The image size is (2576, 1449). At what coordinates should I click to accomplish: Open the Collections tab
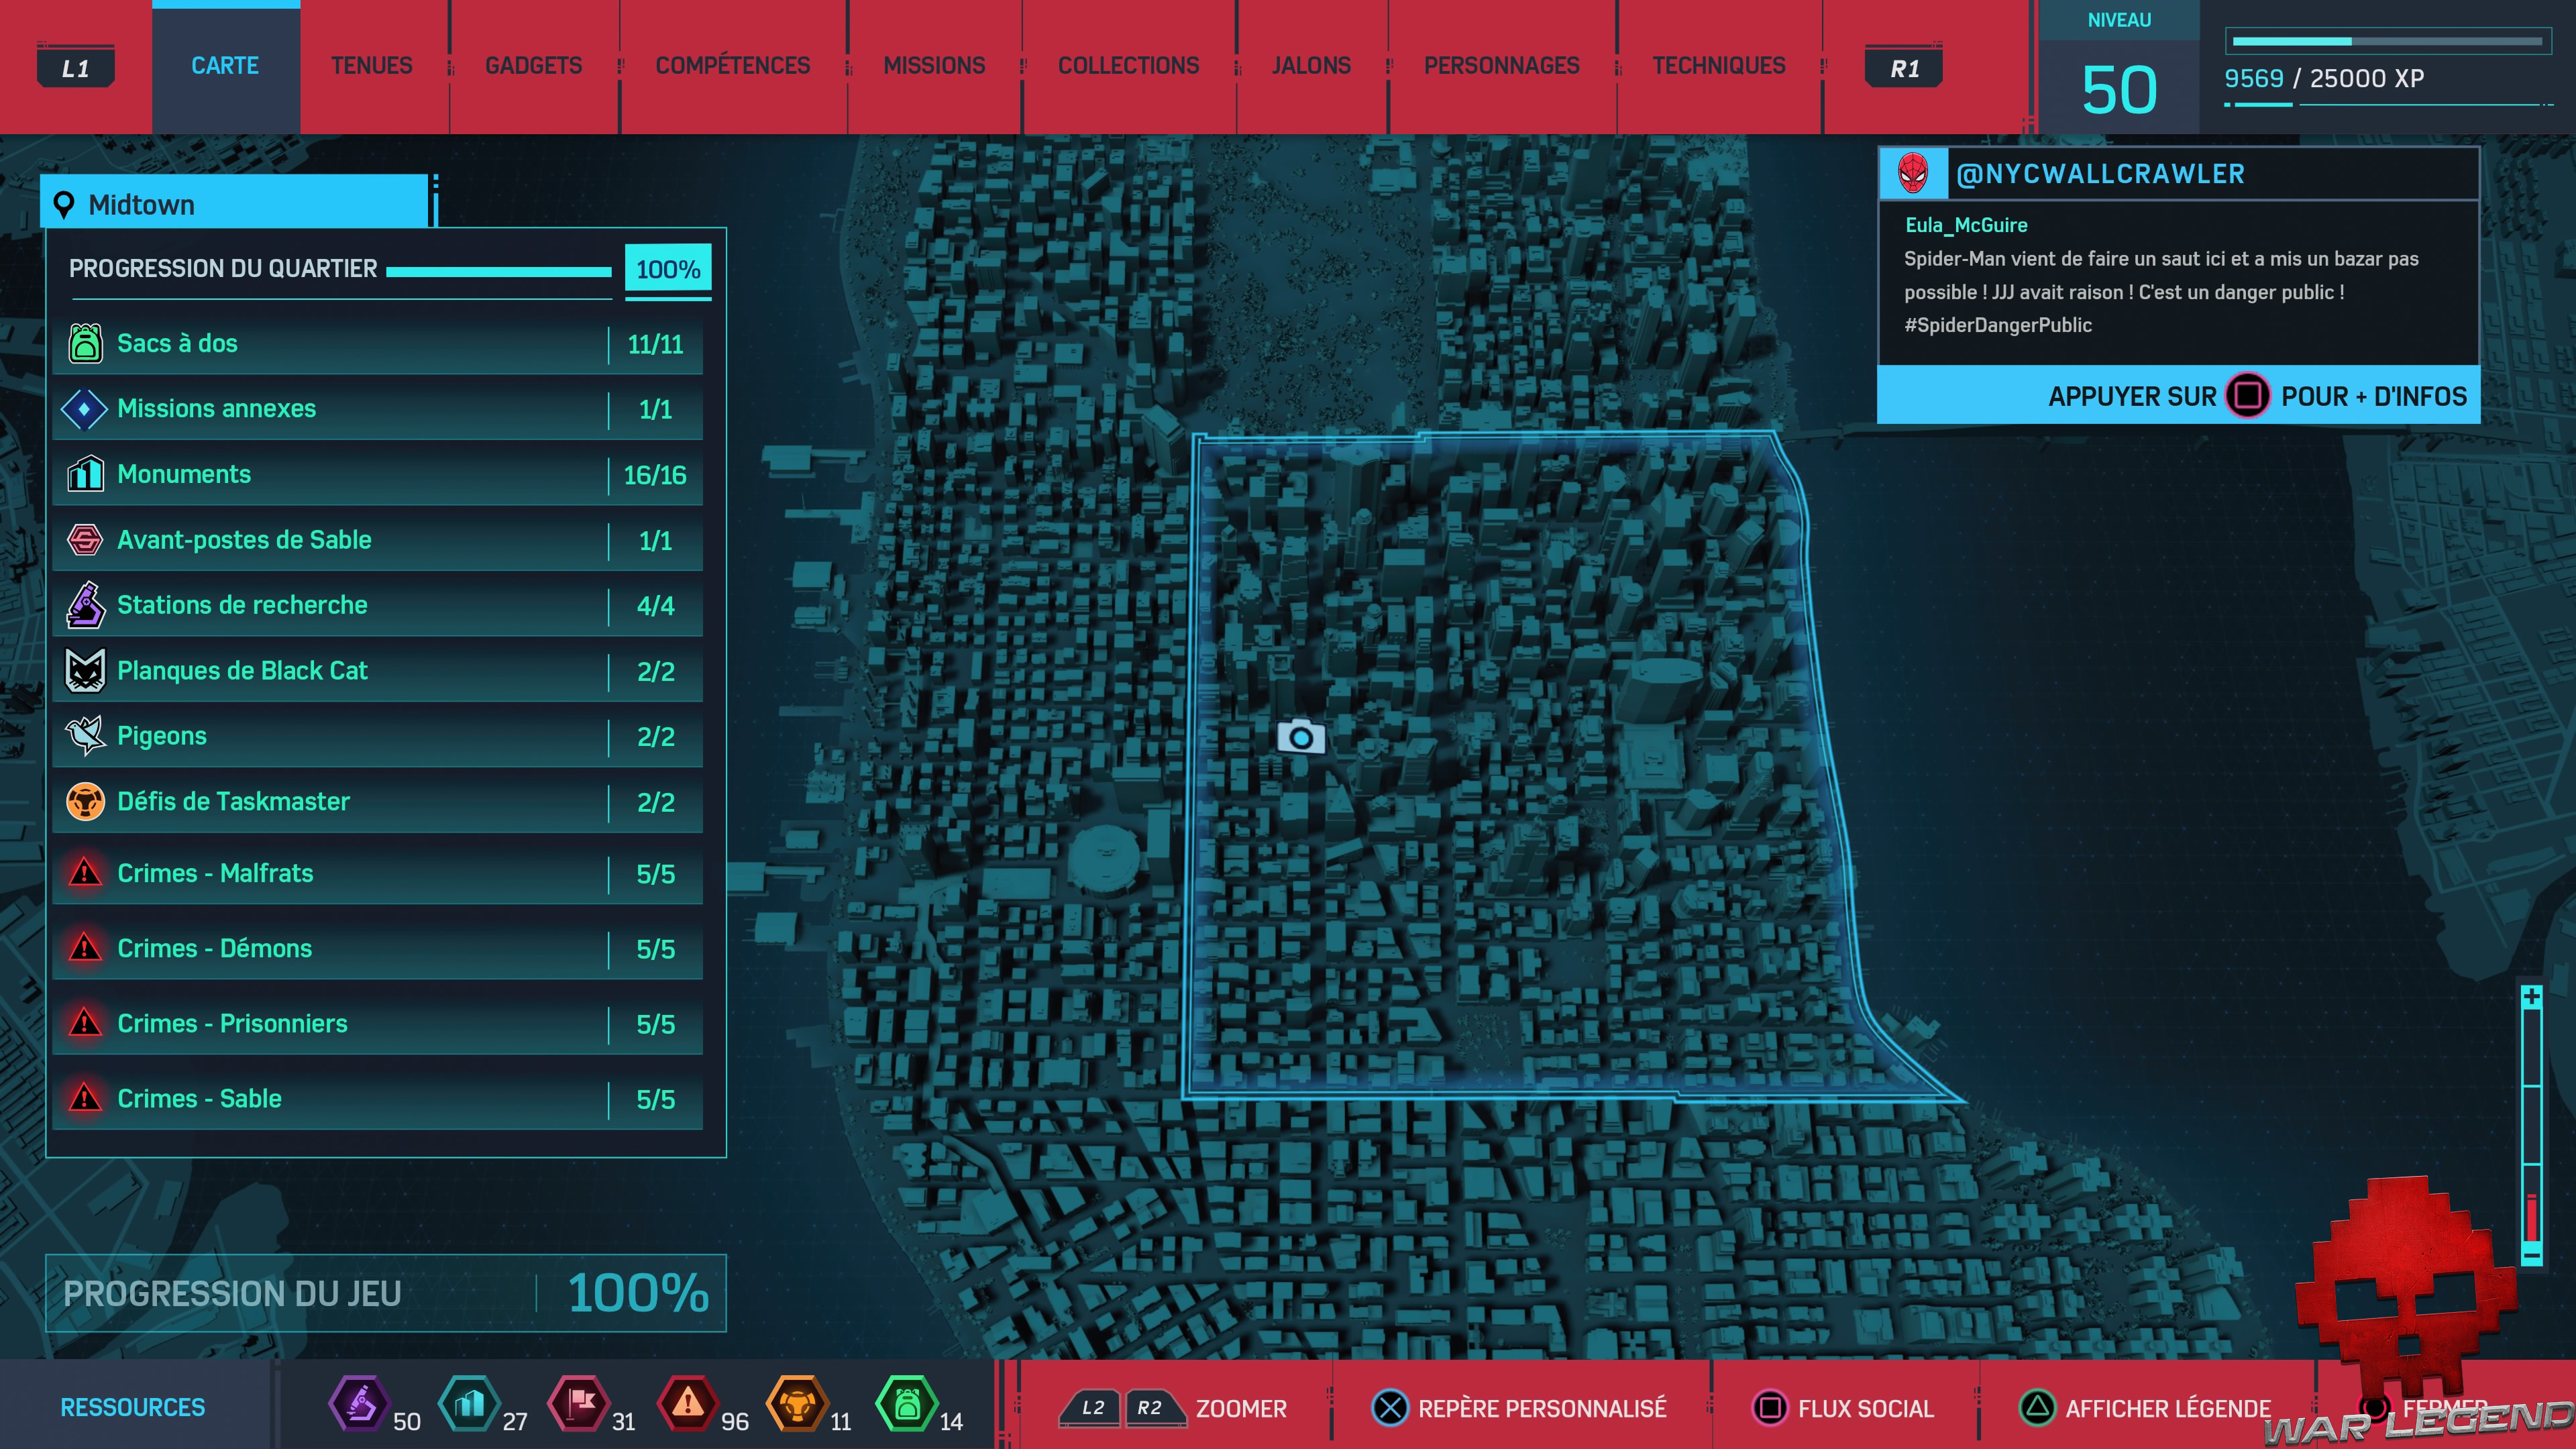(x=1128, y=66)
